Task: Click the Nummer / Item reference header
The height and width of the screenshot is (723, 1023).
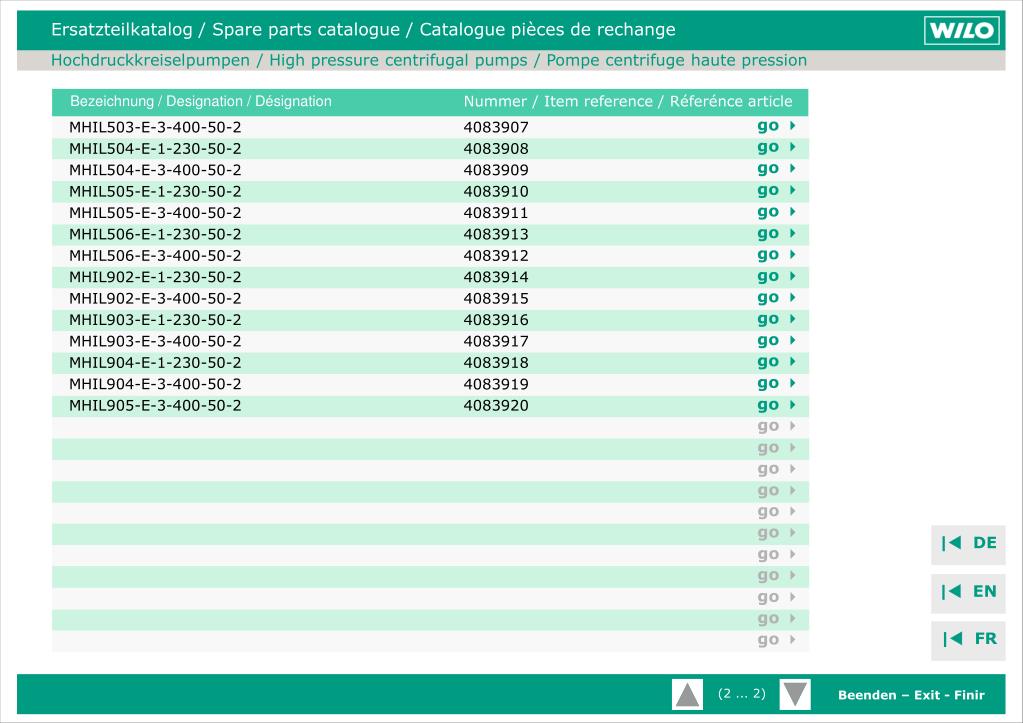Action: 628,102
